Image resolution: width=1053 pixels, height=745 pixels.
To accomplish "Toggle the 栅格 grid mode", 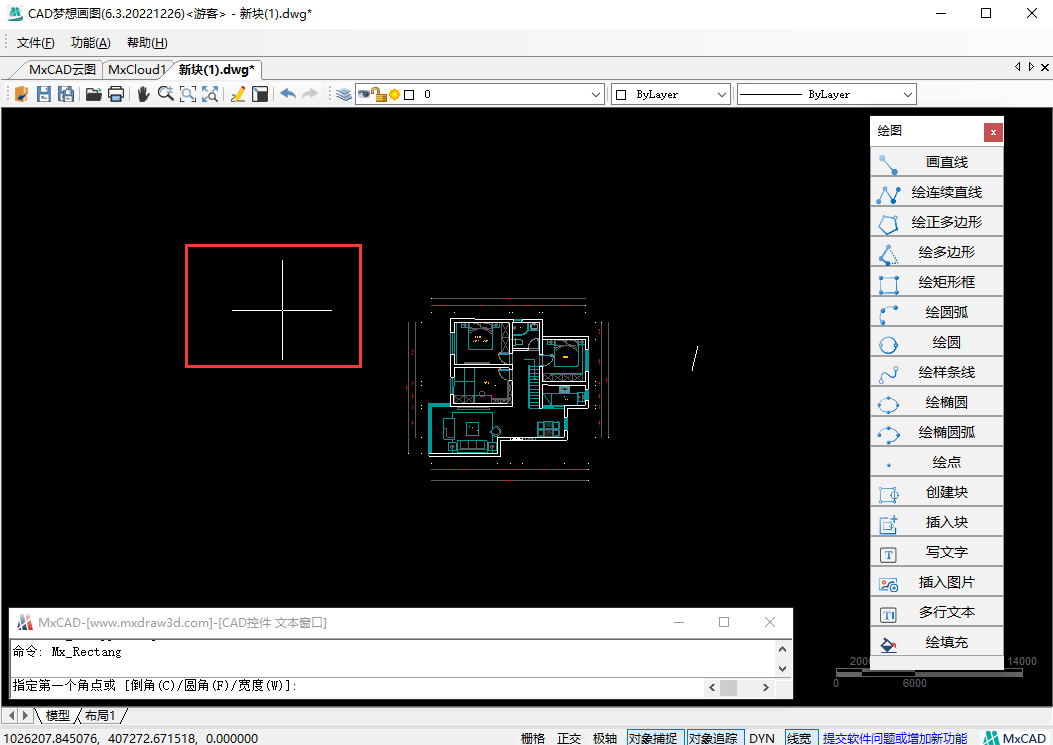I will point(533,738).
